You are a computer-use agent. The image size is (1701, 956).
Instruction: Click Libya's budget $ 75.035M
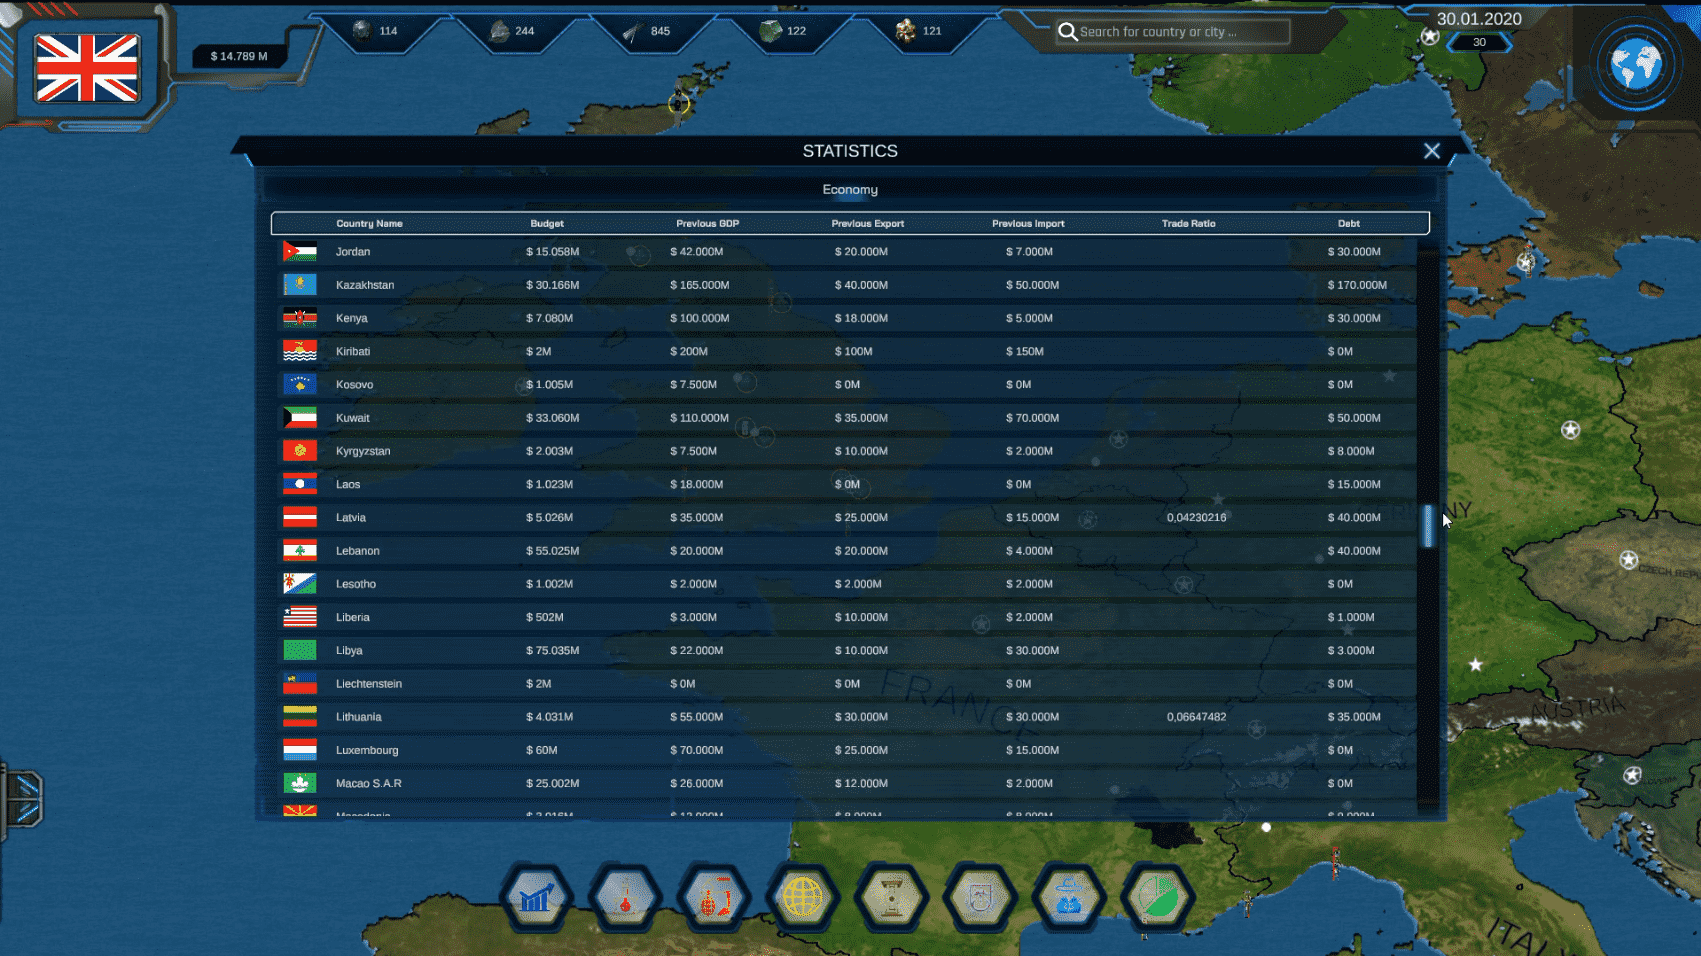pos(553,651)
